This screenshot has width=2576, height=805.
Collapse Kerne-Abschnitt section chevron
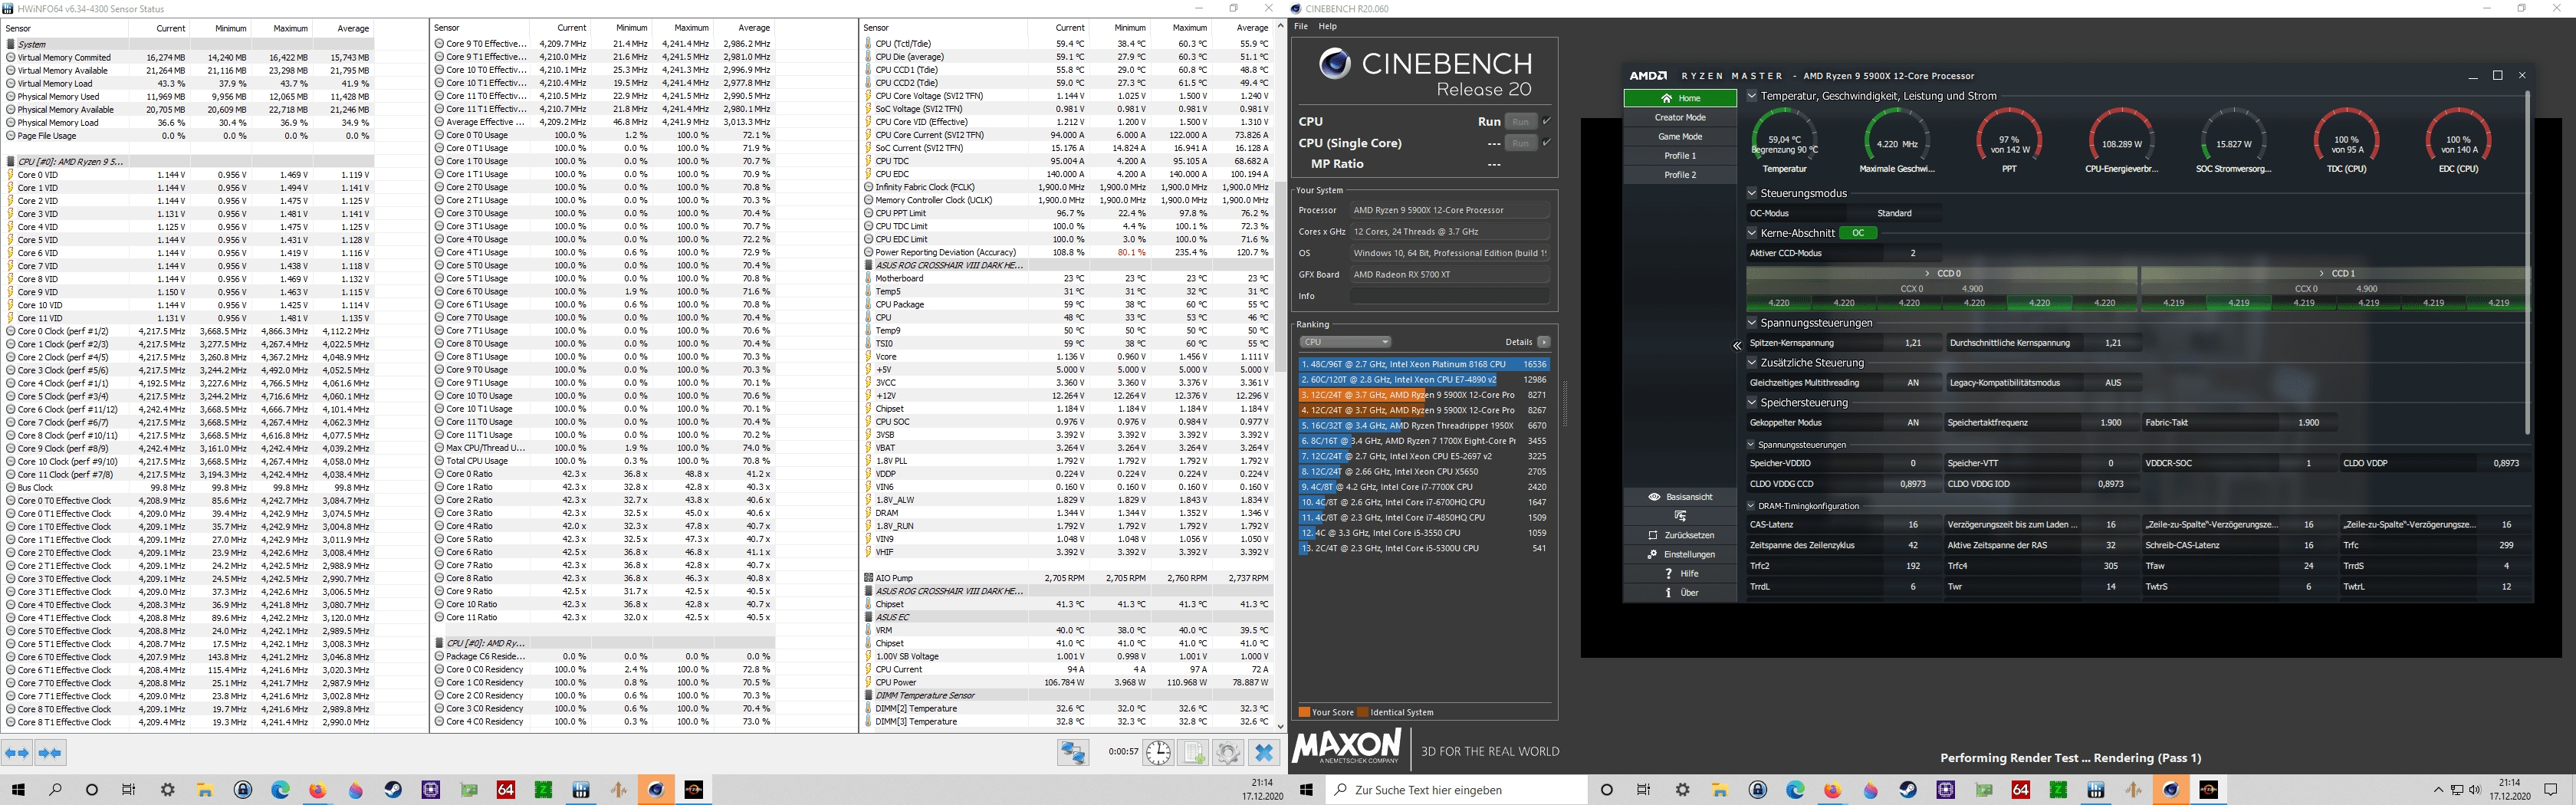click(x=1752, y=233)
